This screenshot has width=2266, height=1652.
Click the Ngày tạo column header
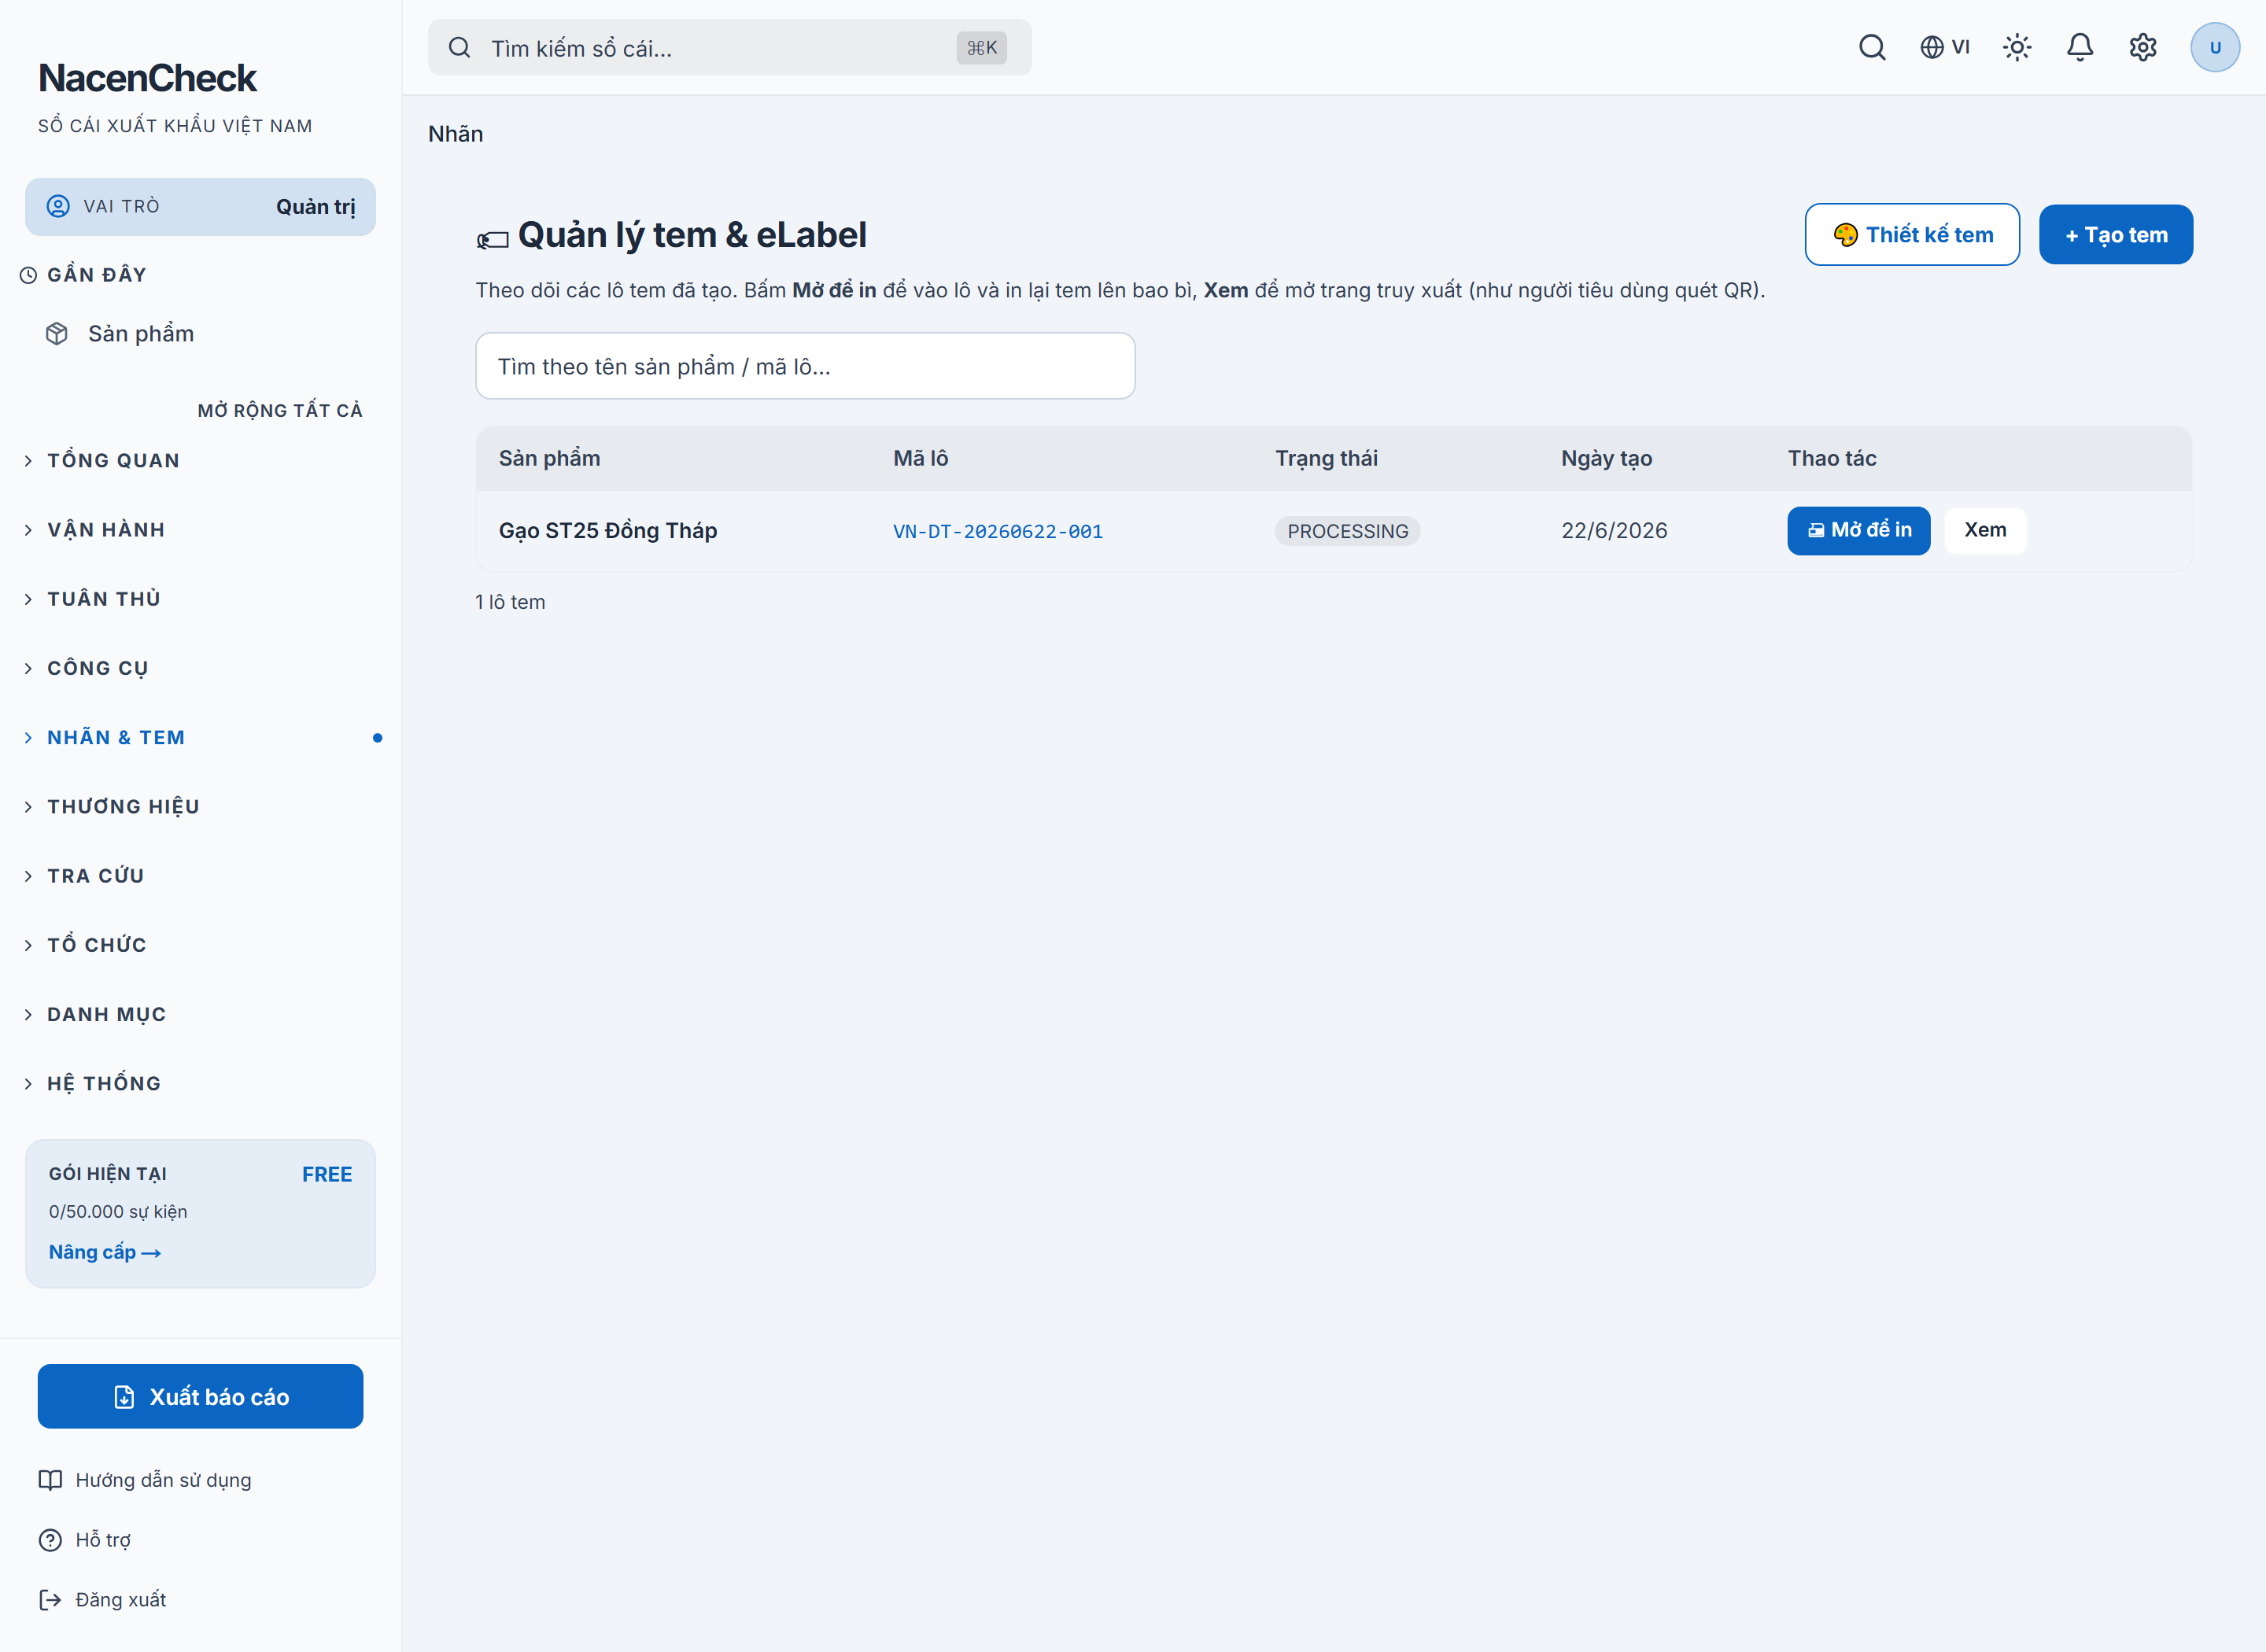(x=1606, y=458)
